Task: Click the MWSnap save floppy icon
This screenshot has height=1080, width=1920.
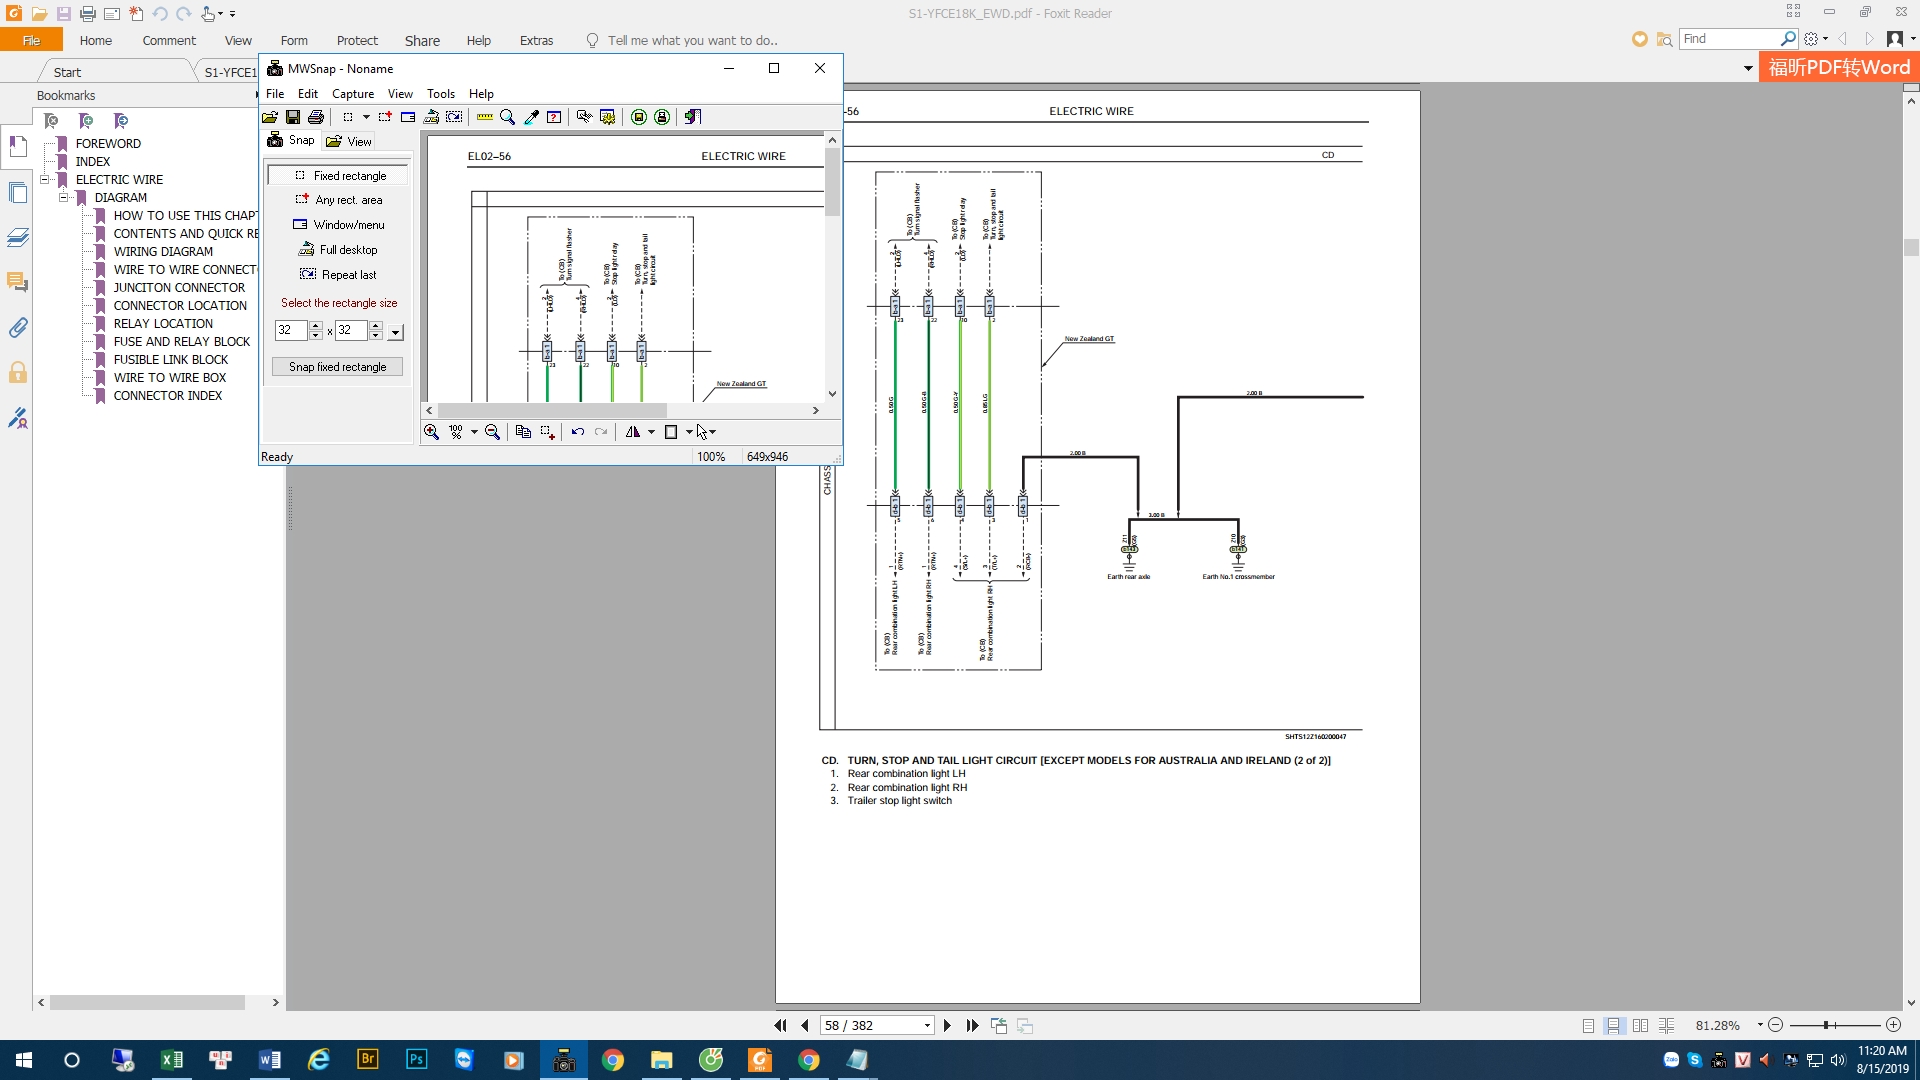Action: pos(293,117)
